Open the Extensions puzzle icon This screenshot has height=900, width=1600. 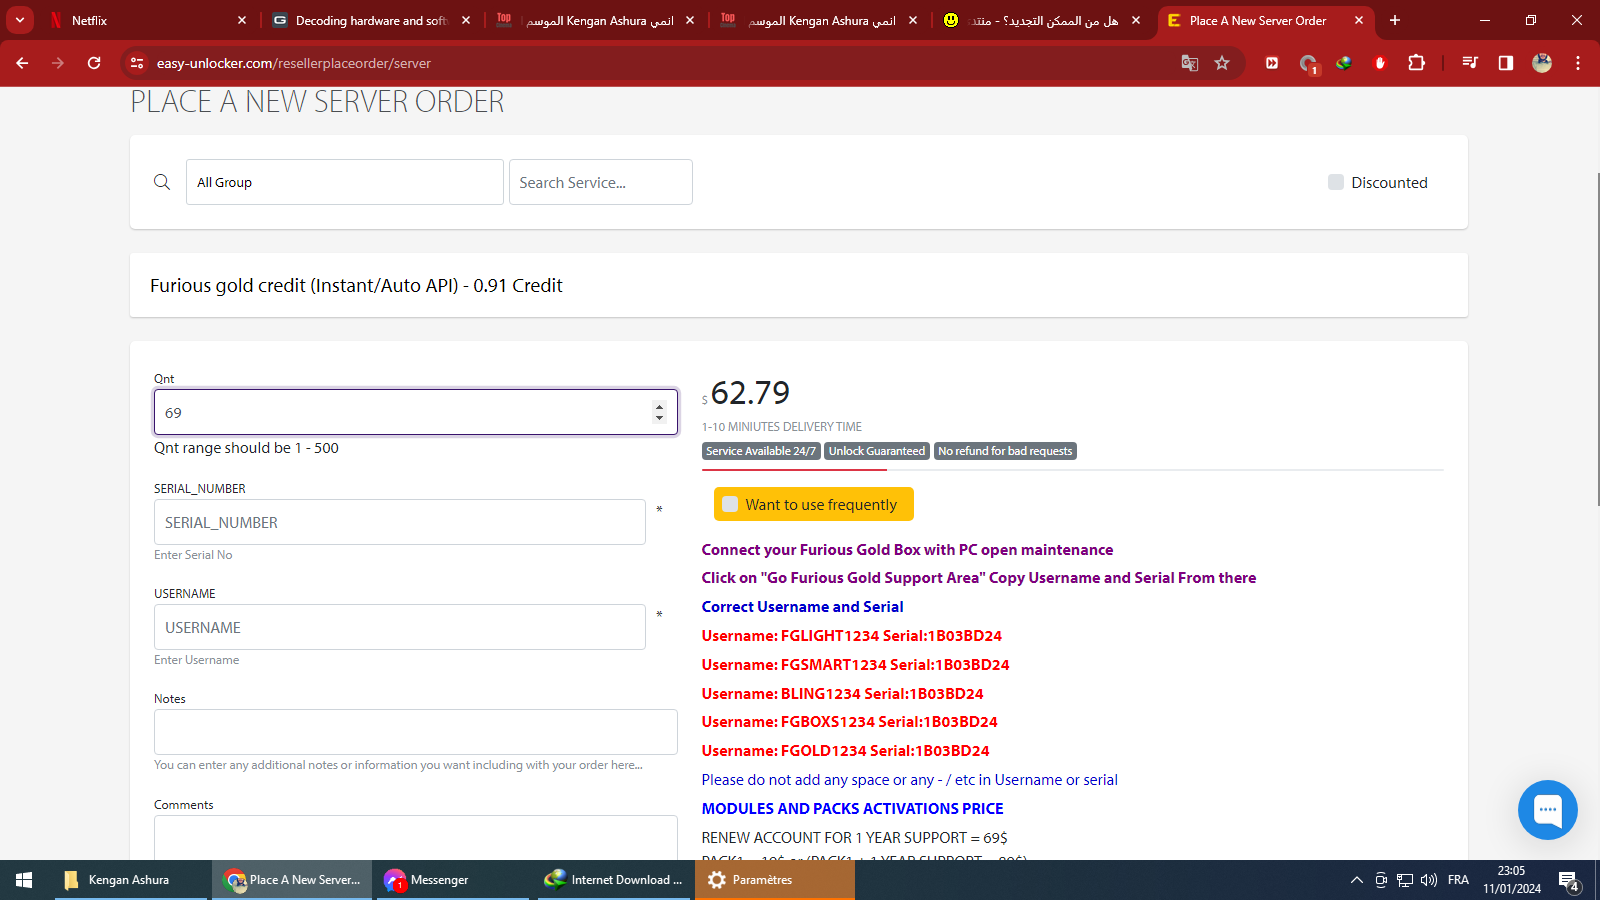tap(1416, 63)
